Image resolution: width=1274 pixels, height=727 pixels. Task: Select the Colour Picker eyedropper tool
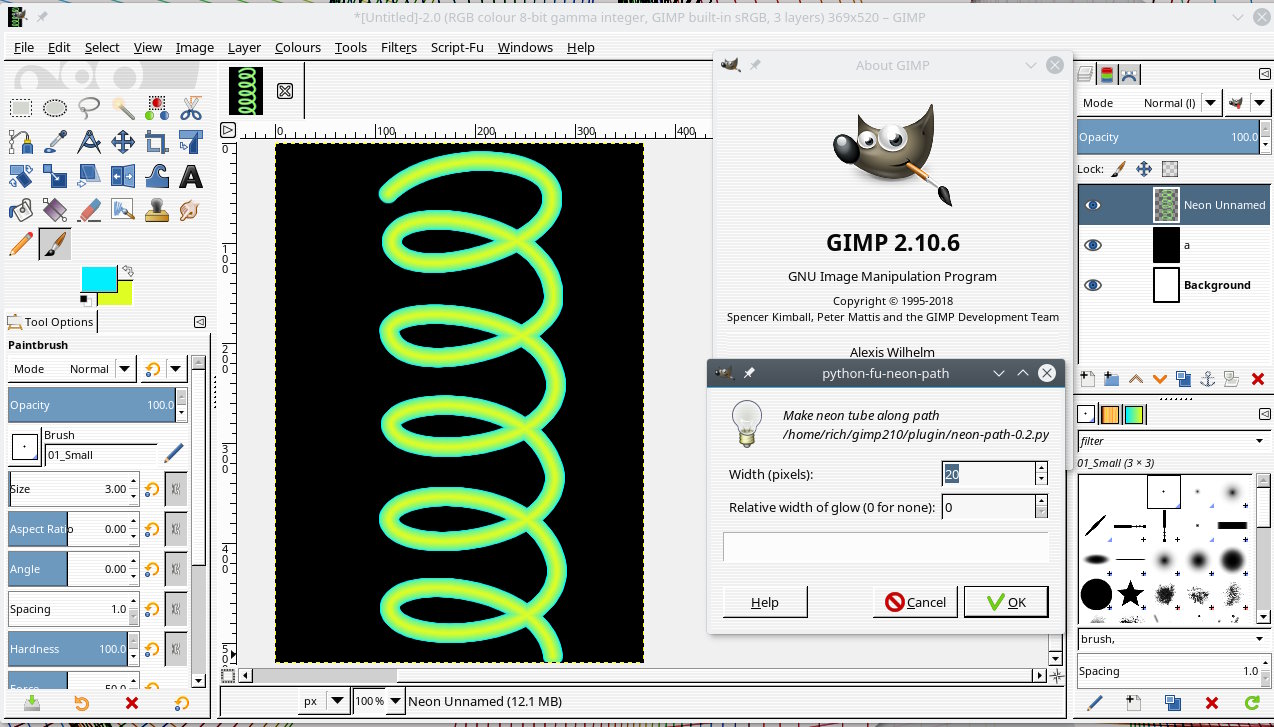tap(55, 142)
